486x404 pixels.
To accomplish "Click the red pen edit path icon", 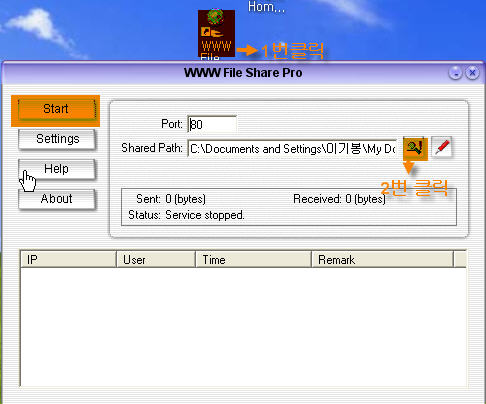I will [x=442, y=147].
